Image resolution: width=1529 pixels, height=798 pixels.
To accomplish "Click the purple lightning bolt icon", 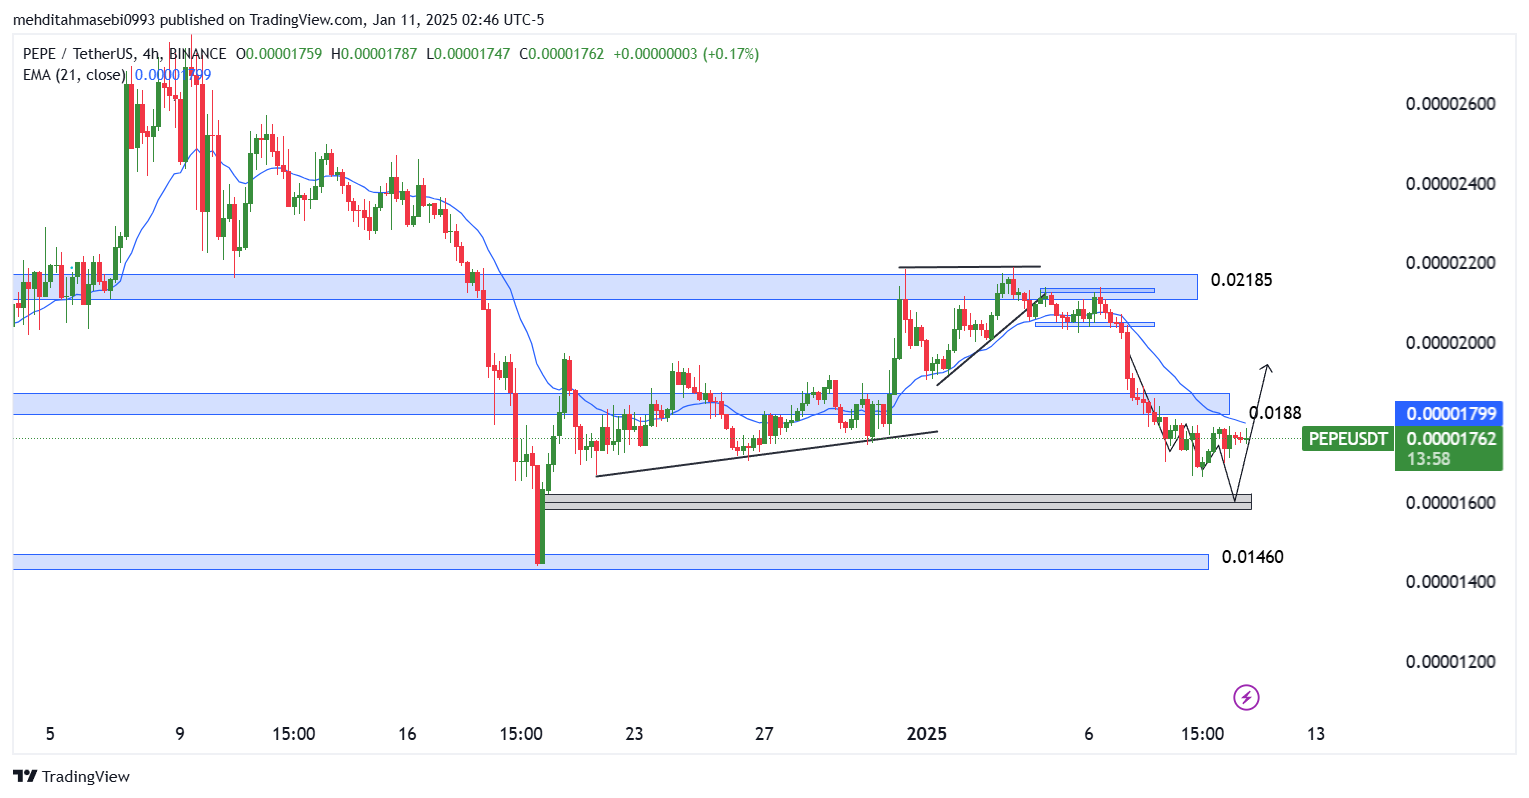I will 1246,697.
